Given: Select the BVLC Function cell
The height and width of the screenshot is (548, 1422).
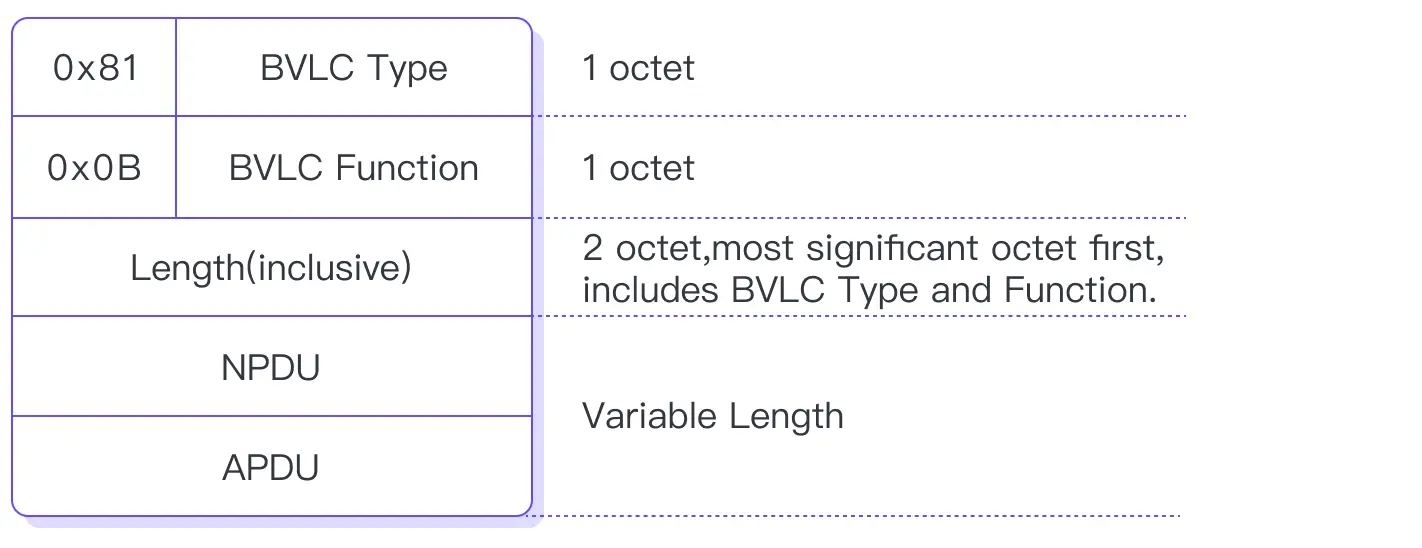Looking at the screenshot, I should tap(354, 168).
